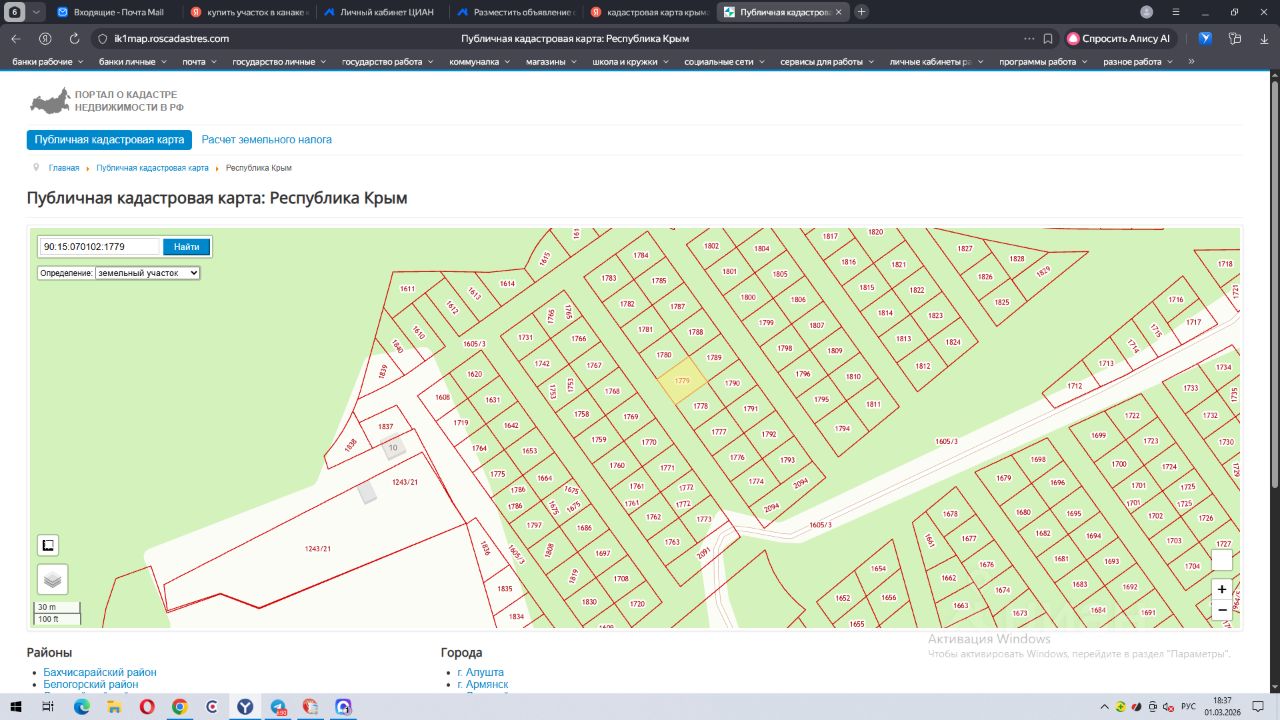Screen dimensions: 1280x720
Task: Select the highlighted yellow parcel 1779
Action: (x=682, y=382)
